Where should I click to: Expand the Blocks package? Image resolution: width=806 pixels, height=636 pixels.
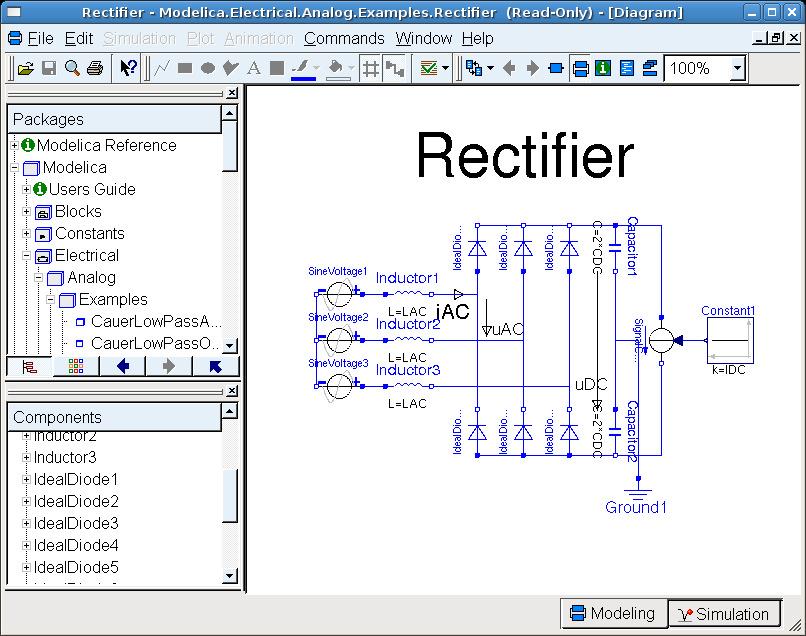click(x=26, y=211)
